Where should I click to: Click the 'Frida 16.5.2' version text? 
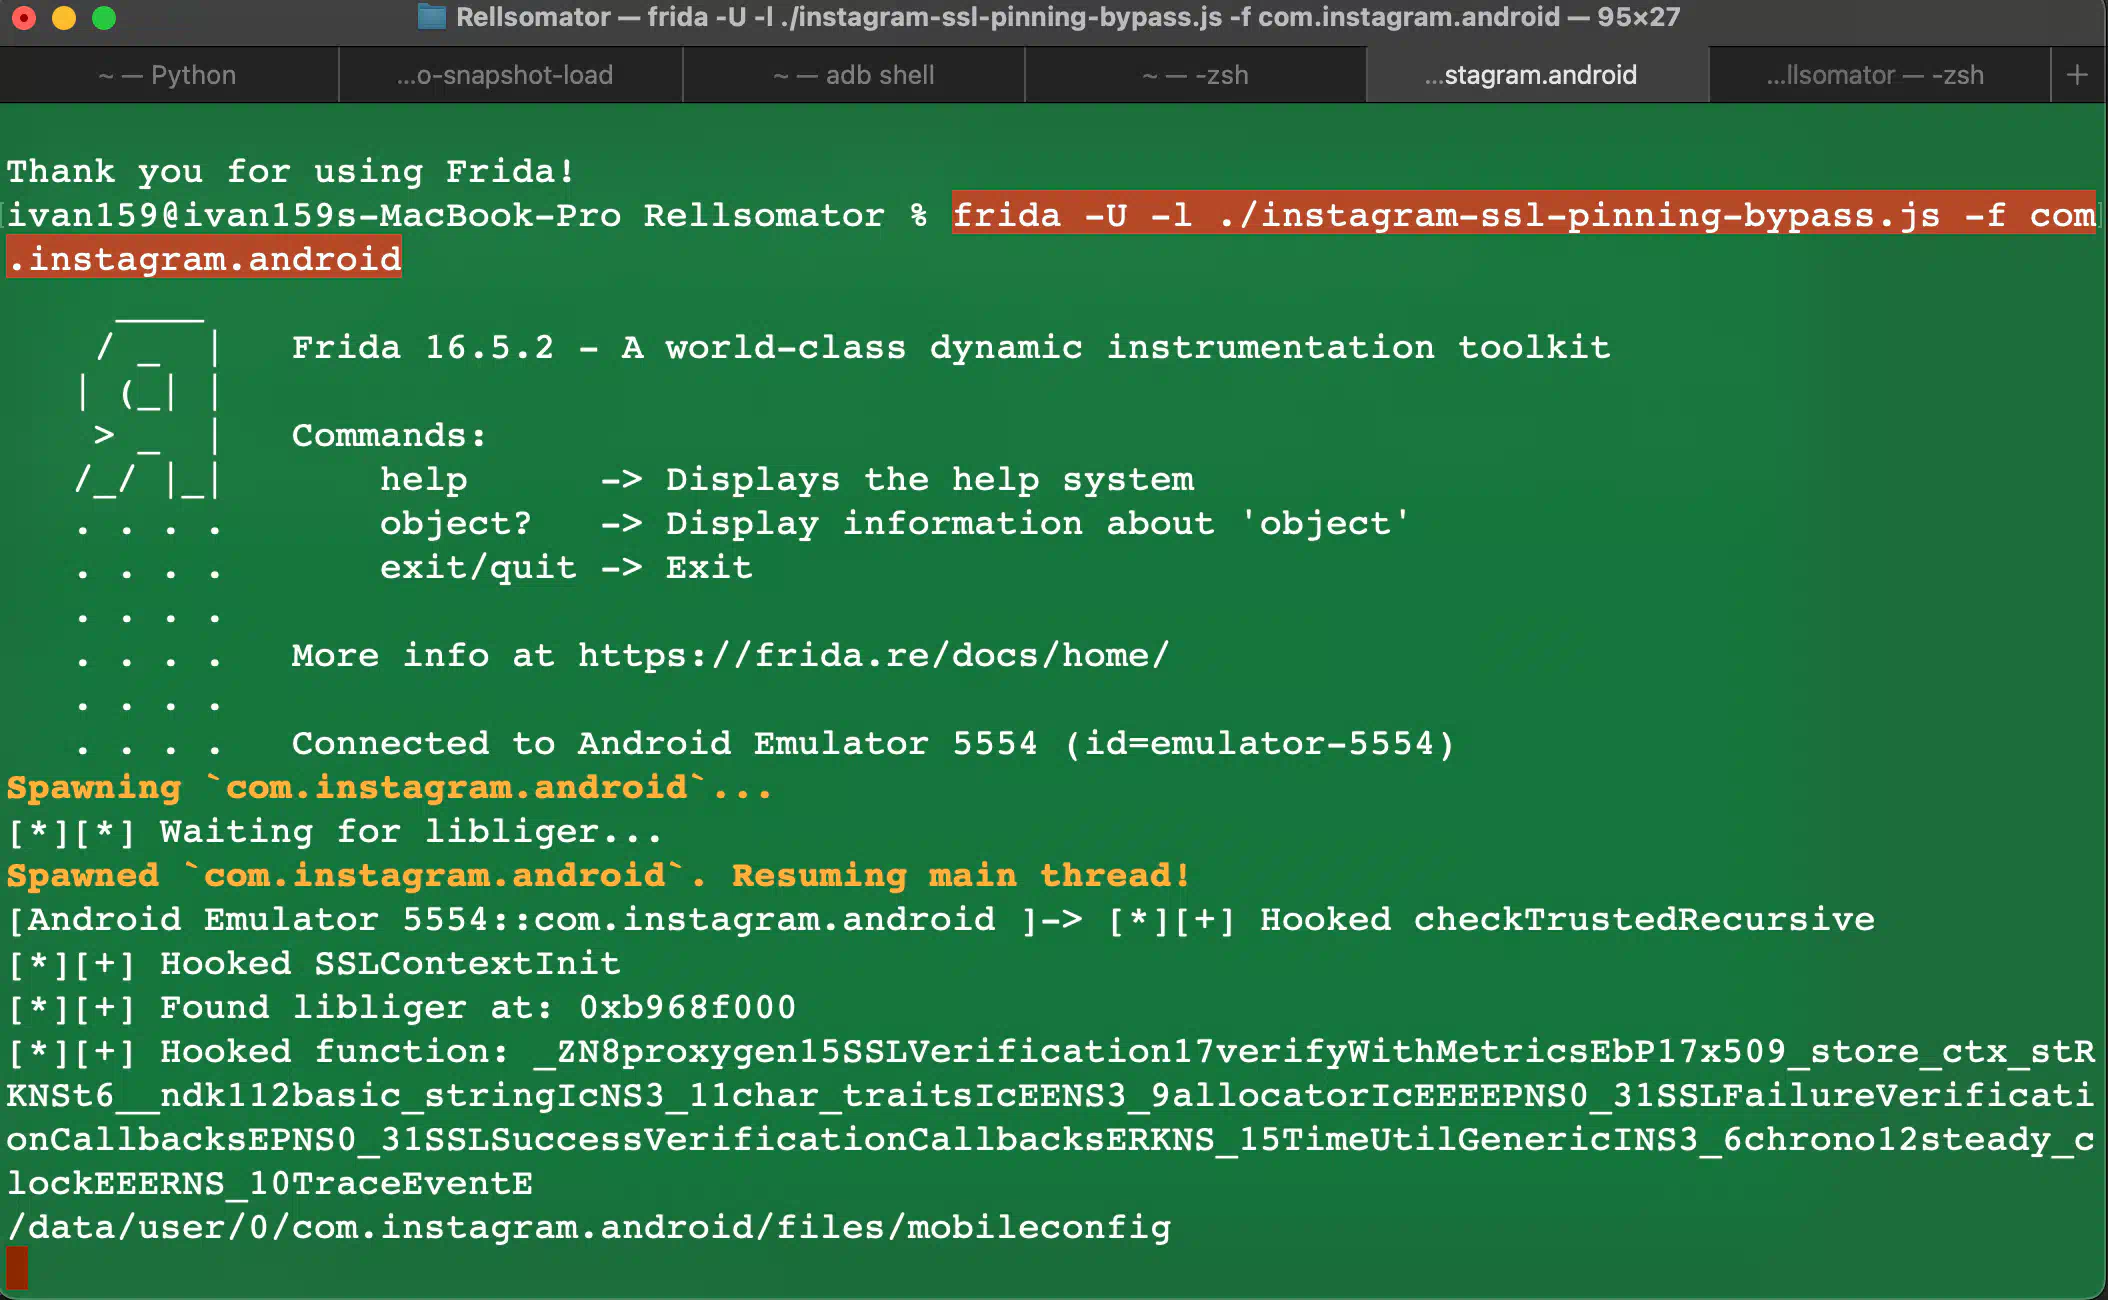coord(423,347)
